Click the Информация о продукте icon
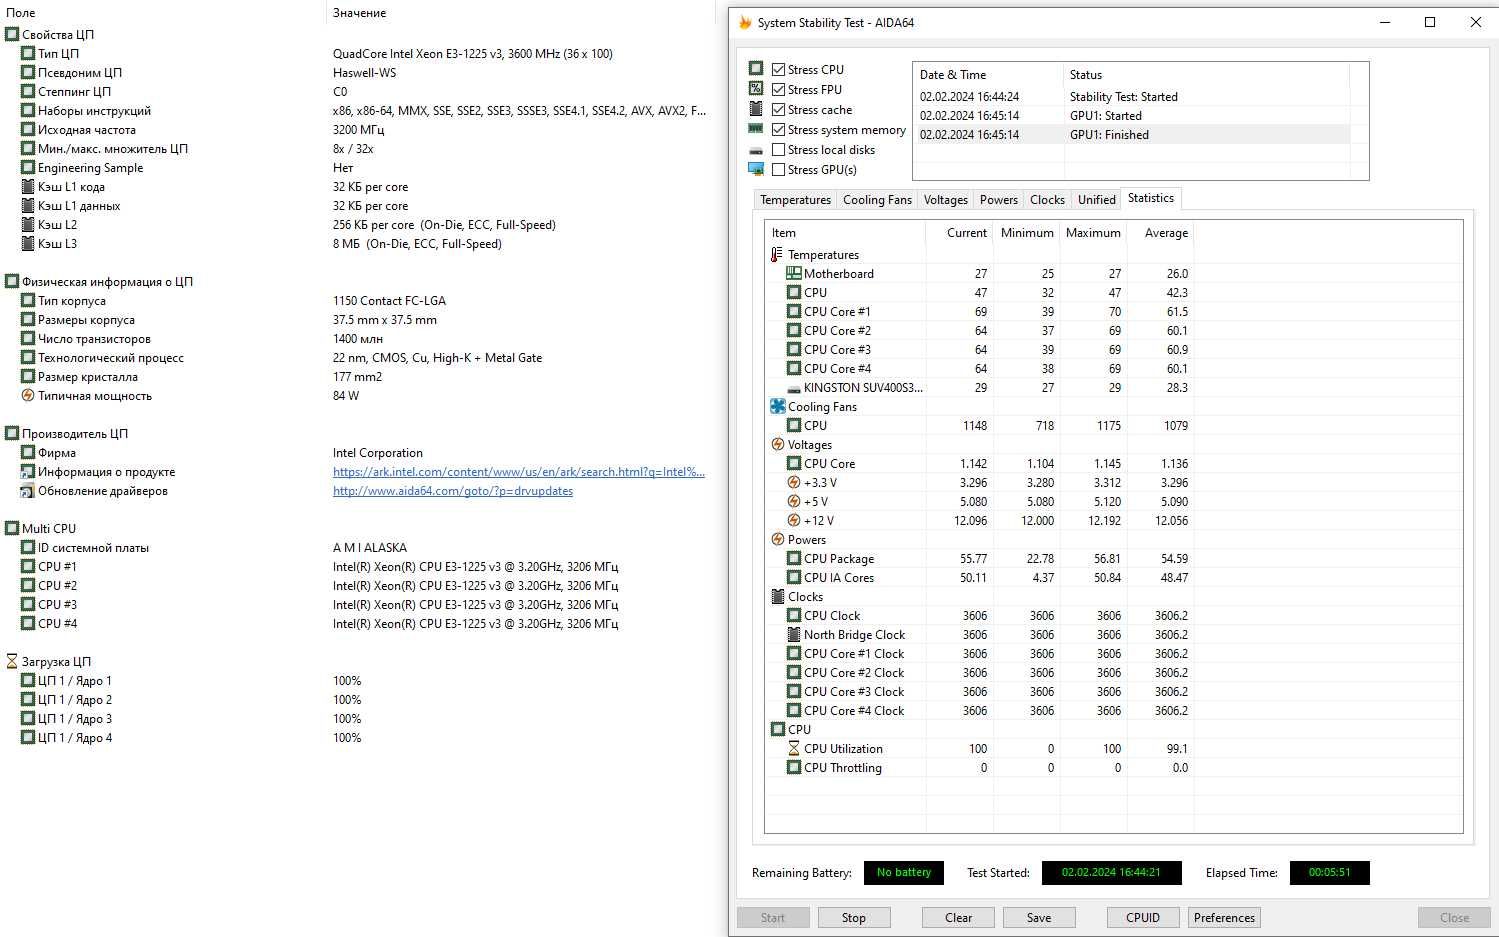 28,472
